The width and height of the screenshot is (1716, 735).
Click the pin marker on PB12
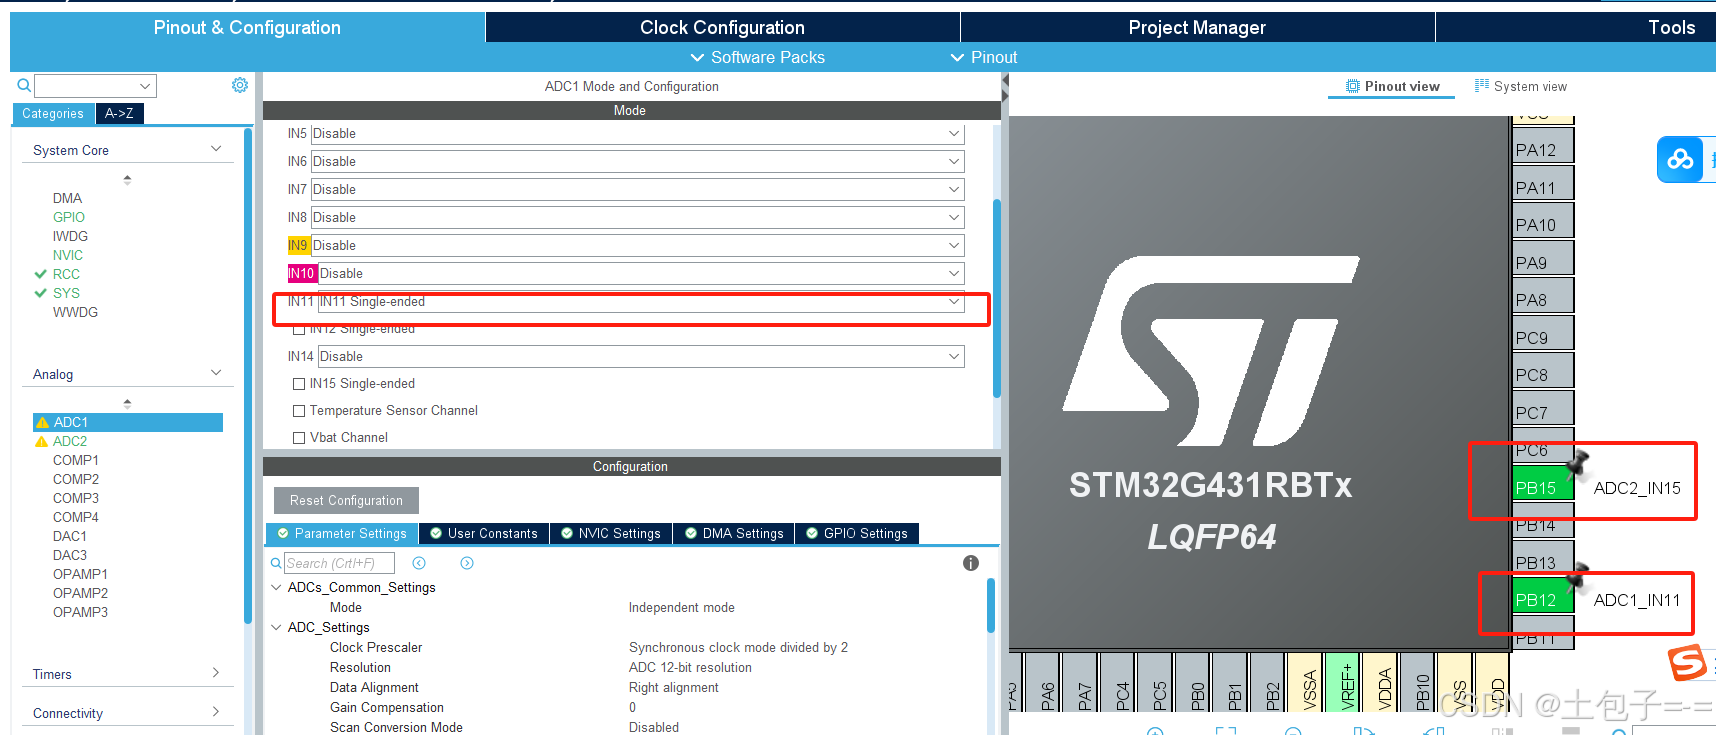1578,576
